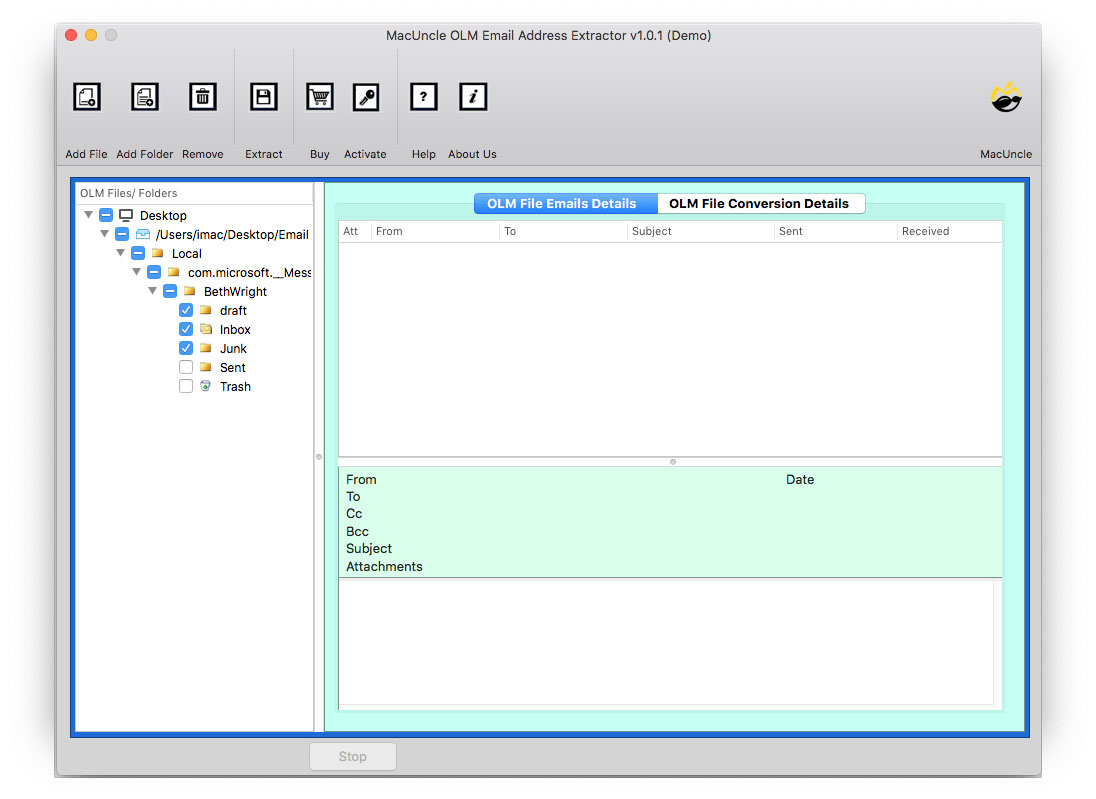Uncheck the Junk folder checkbox

(x=186, y=347)
